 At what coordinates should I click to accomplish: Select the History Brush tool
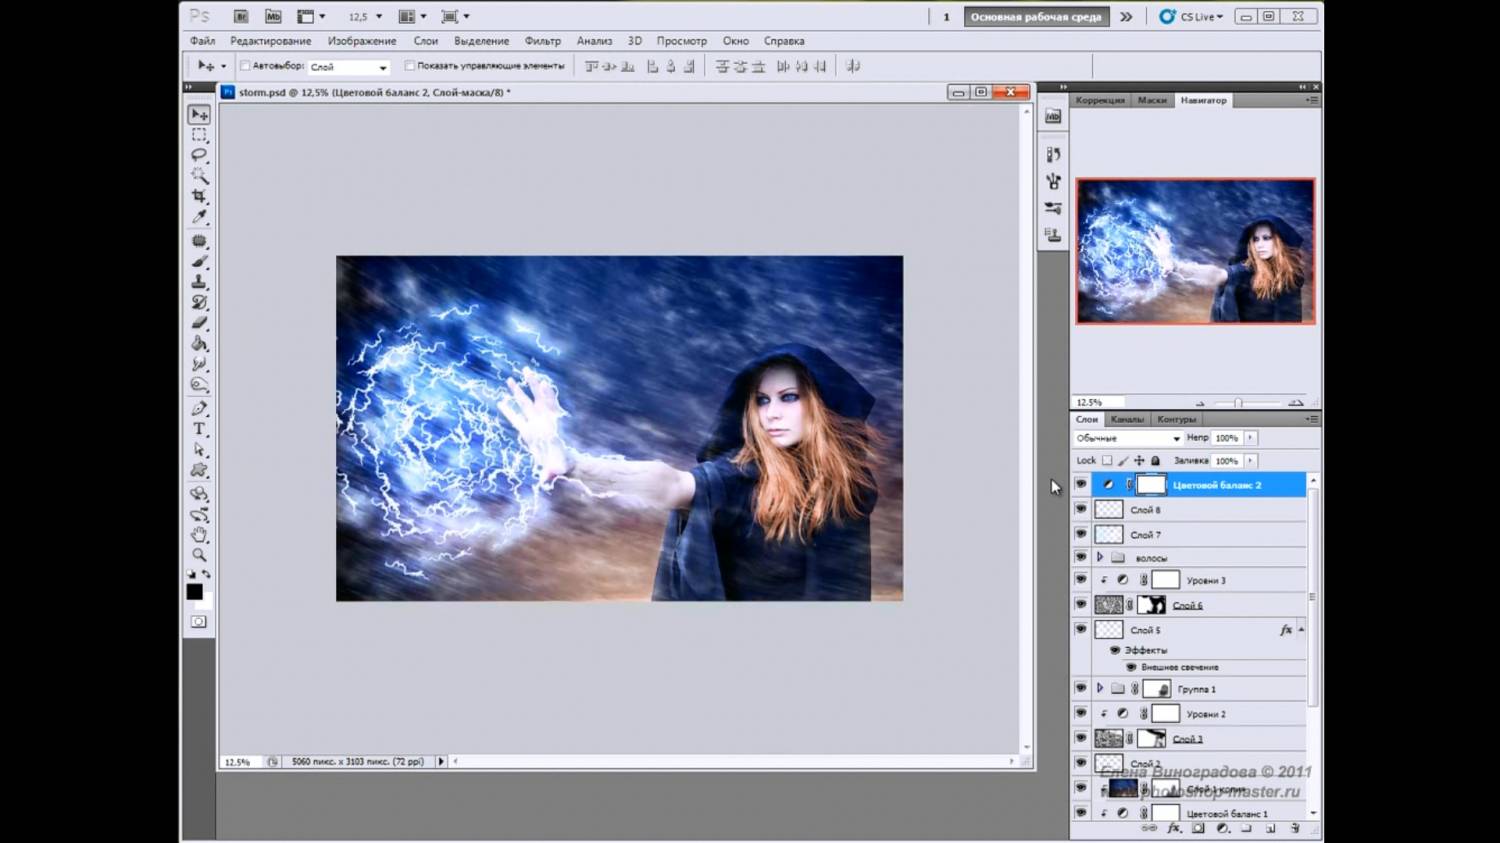[199, 302]
